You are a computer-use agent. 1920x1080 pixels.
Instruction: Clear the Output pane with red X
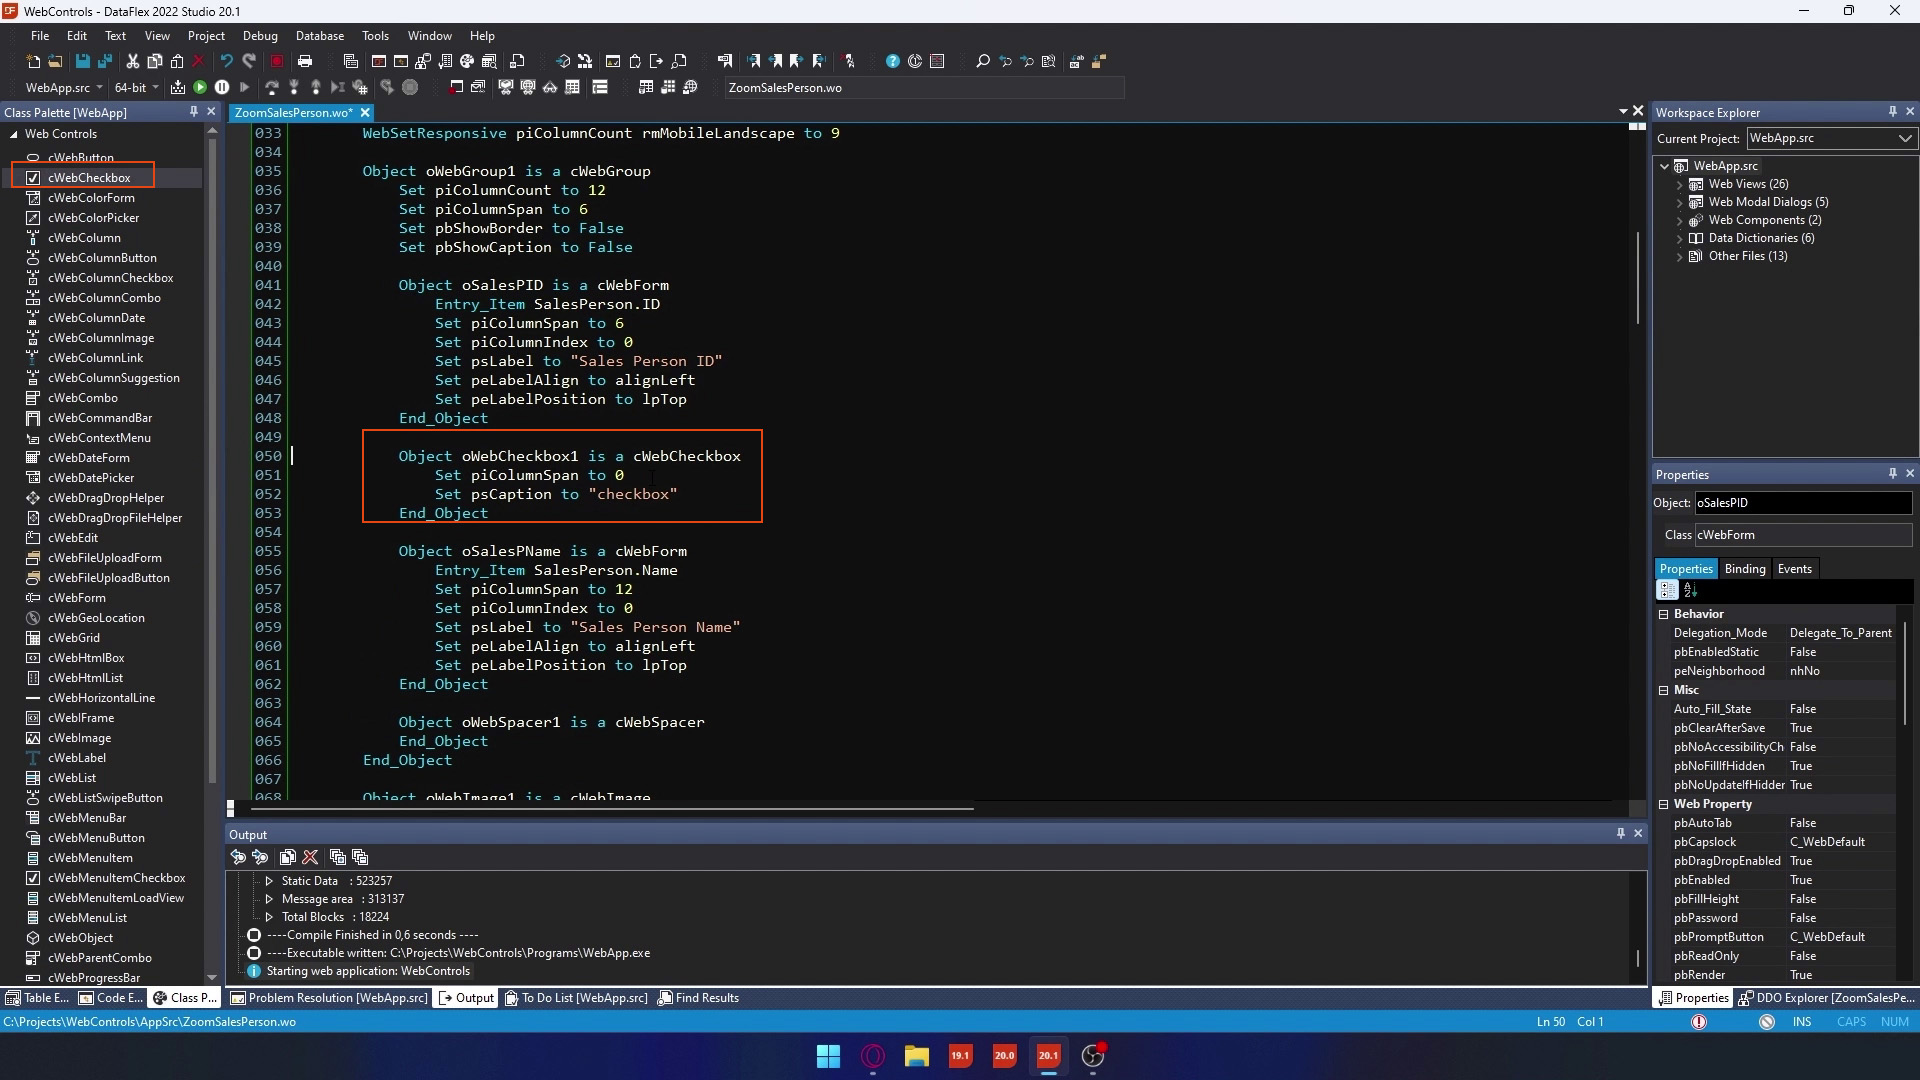point(310,857)
